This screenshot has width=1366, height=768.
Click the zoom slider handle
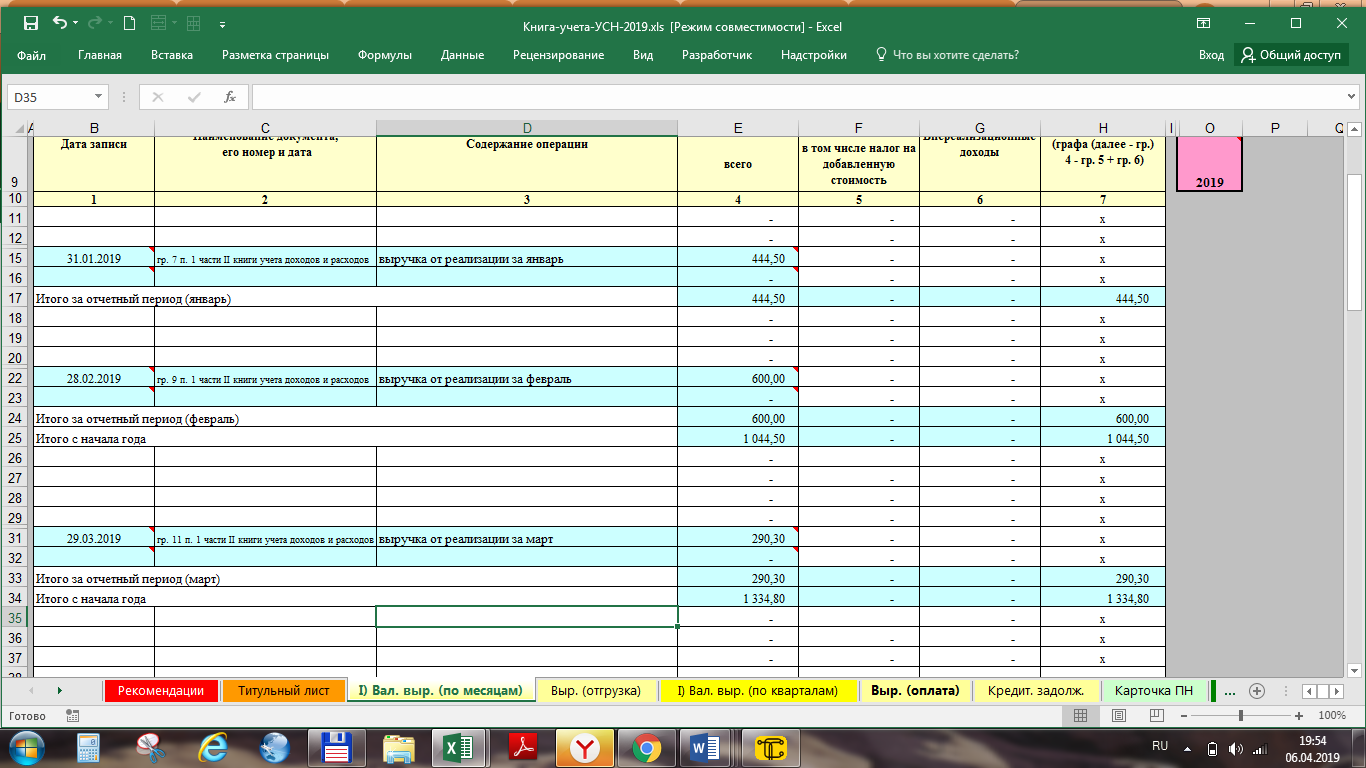[x=1241, y=716]
